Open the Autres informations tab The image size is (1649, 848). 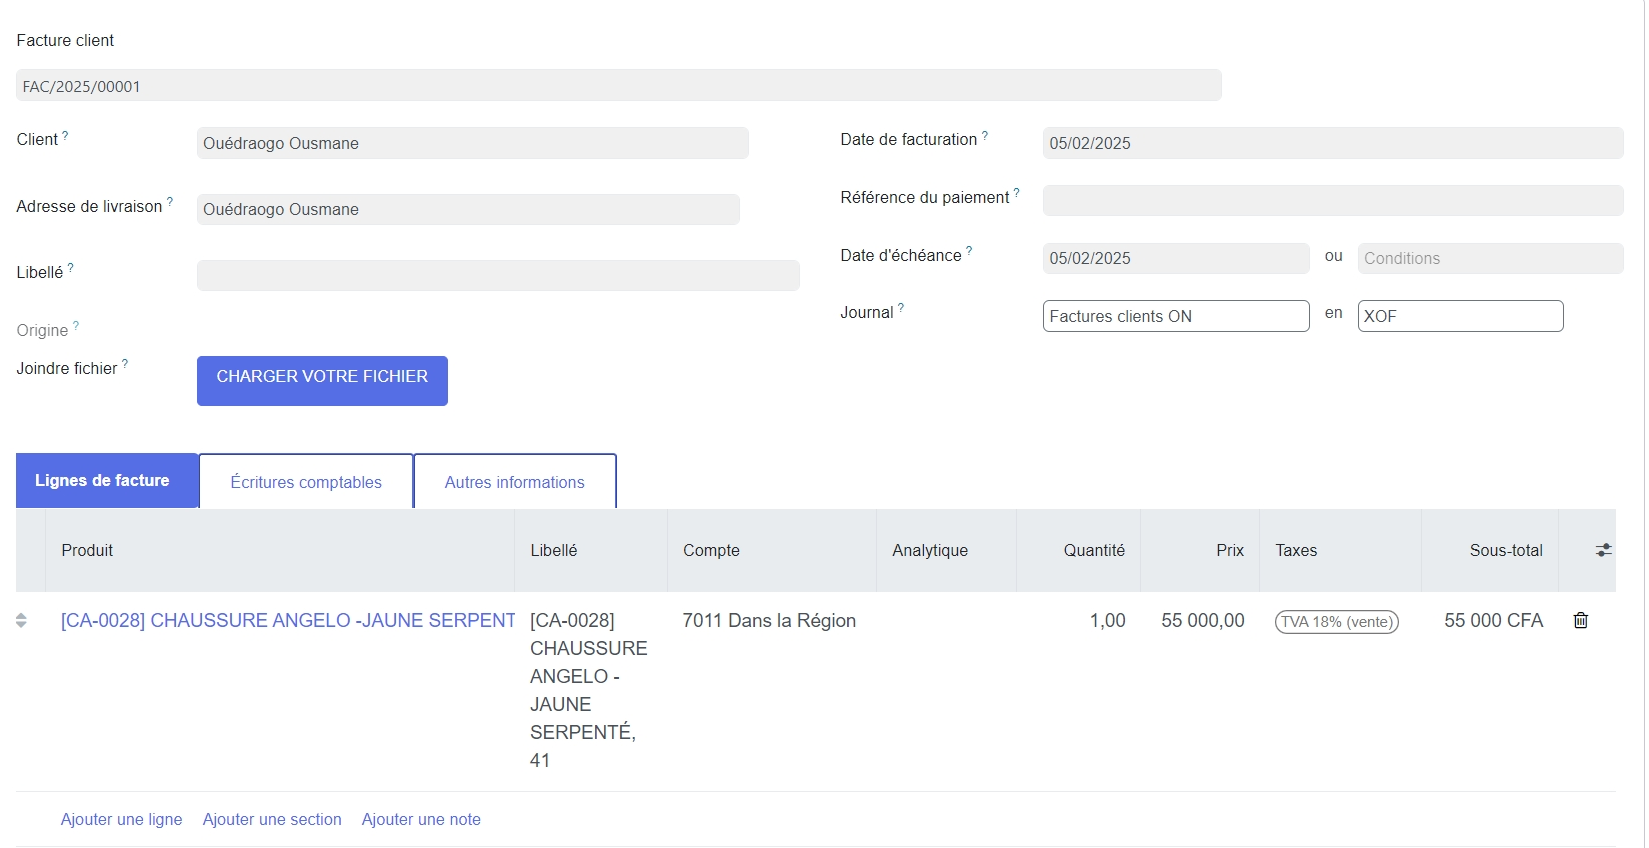click(514, 482)
